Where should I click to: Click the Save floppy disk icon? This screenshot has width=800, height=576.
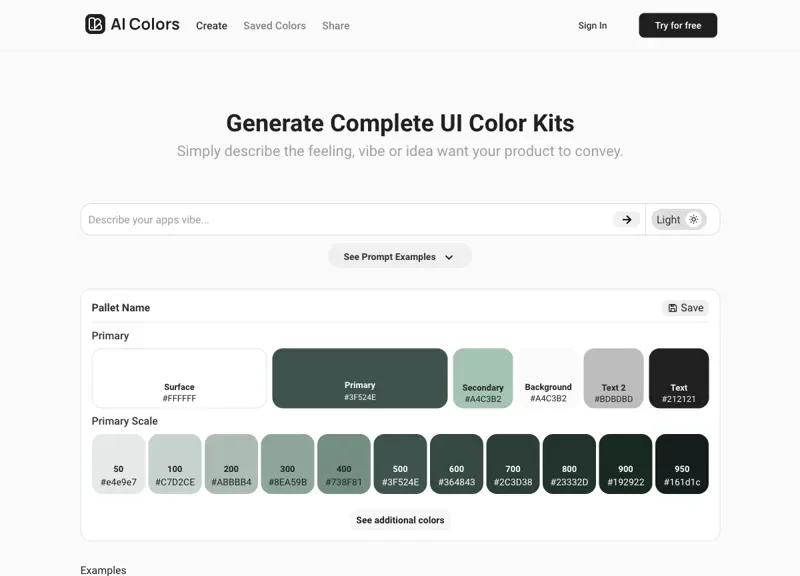pyautogui.click(x=673, y=308)
